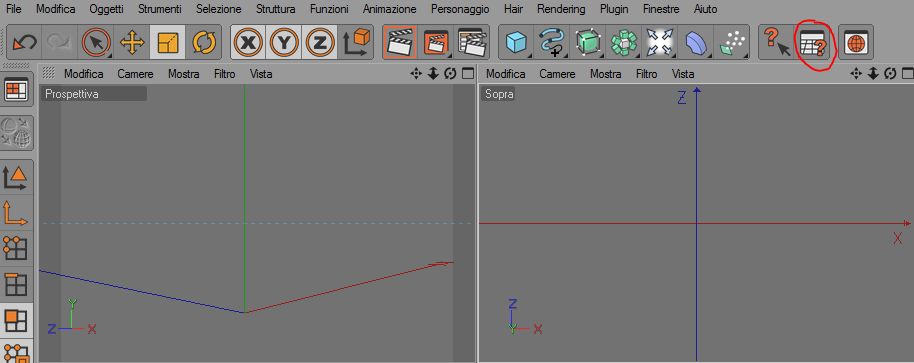The height and width of the screenshot is (363, 914).
Task: Open Filtro menu in the Sopra viewport
Action: tap(646, 74)
